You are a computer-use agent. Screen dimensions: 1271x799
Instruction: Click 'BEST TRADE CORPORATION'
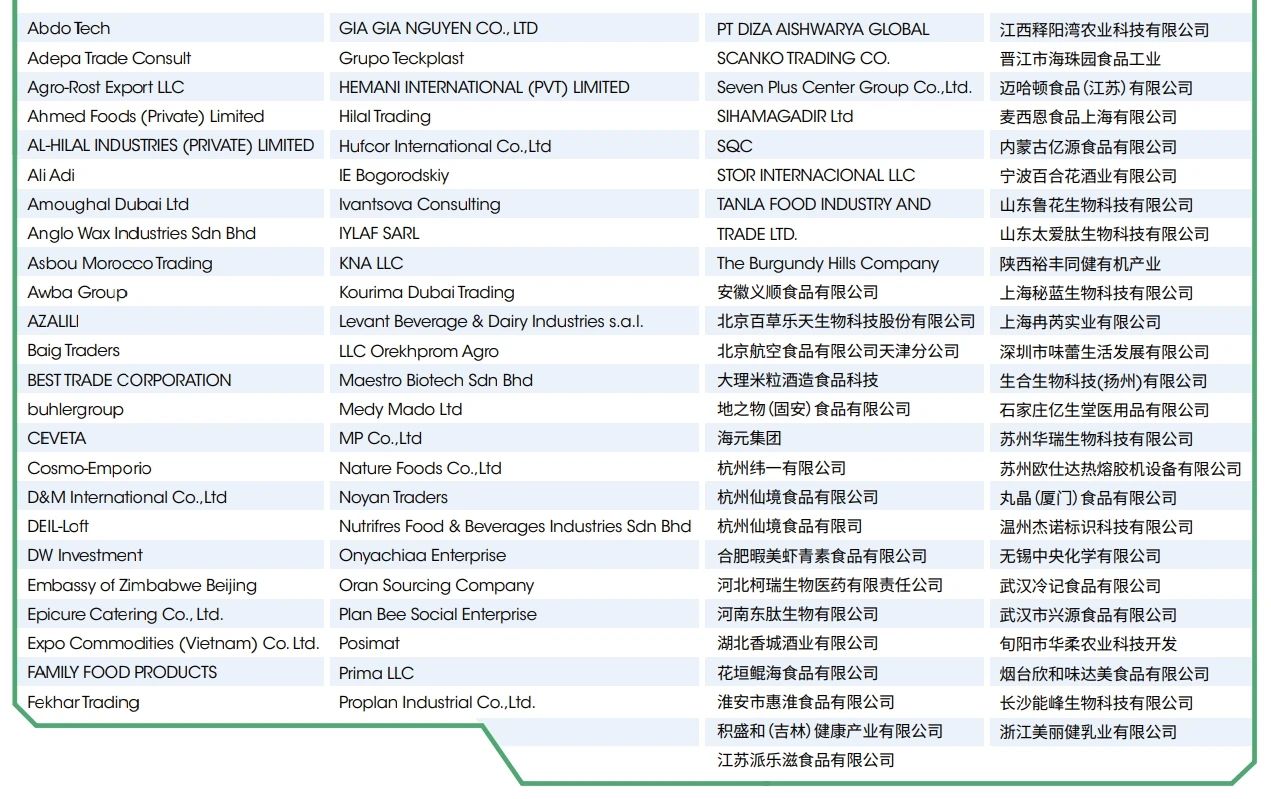tap(129, 380)
